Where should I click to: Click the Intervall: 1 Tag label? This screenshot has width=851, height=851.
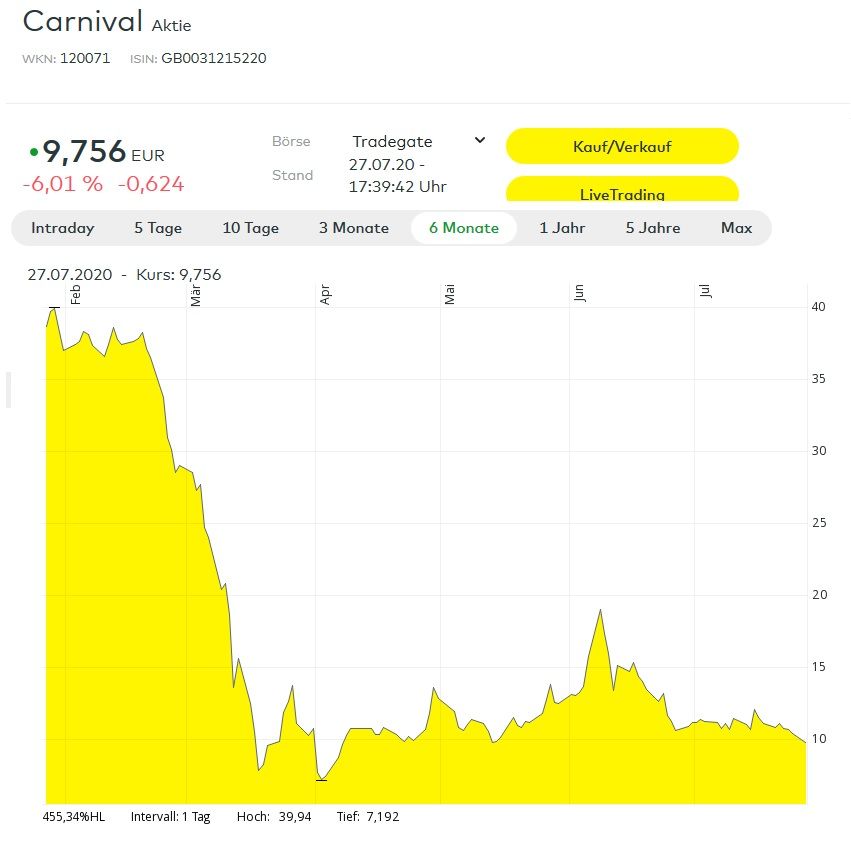(x=170, y=817)
